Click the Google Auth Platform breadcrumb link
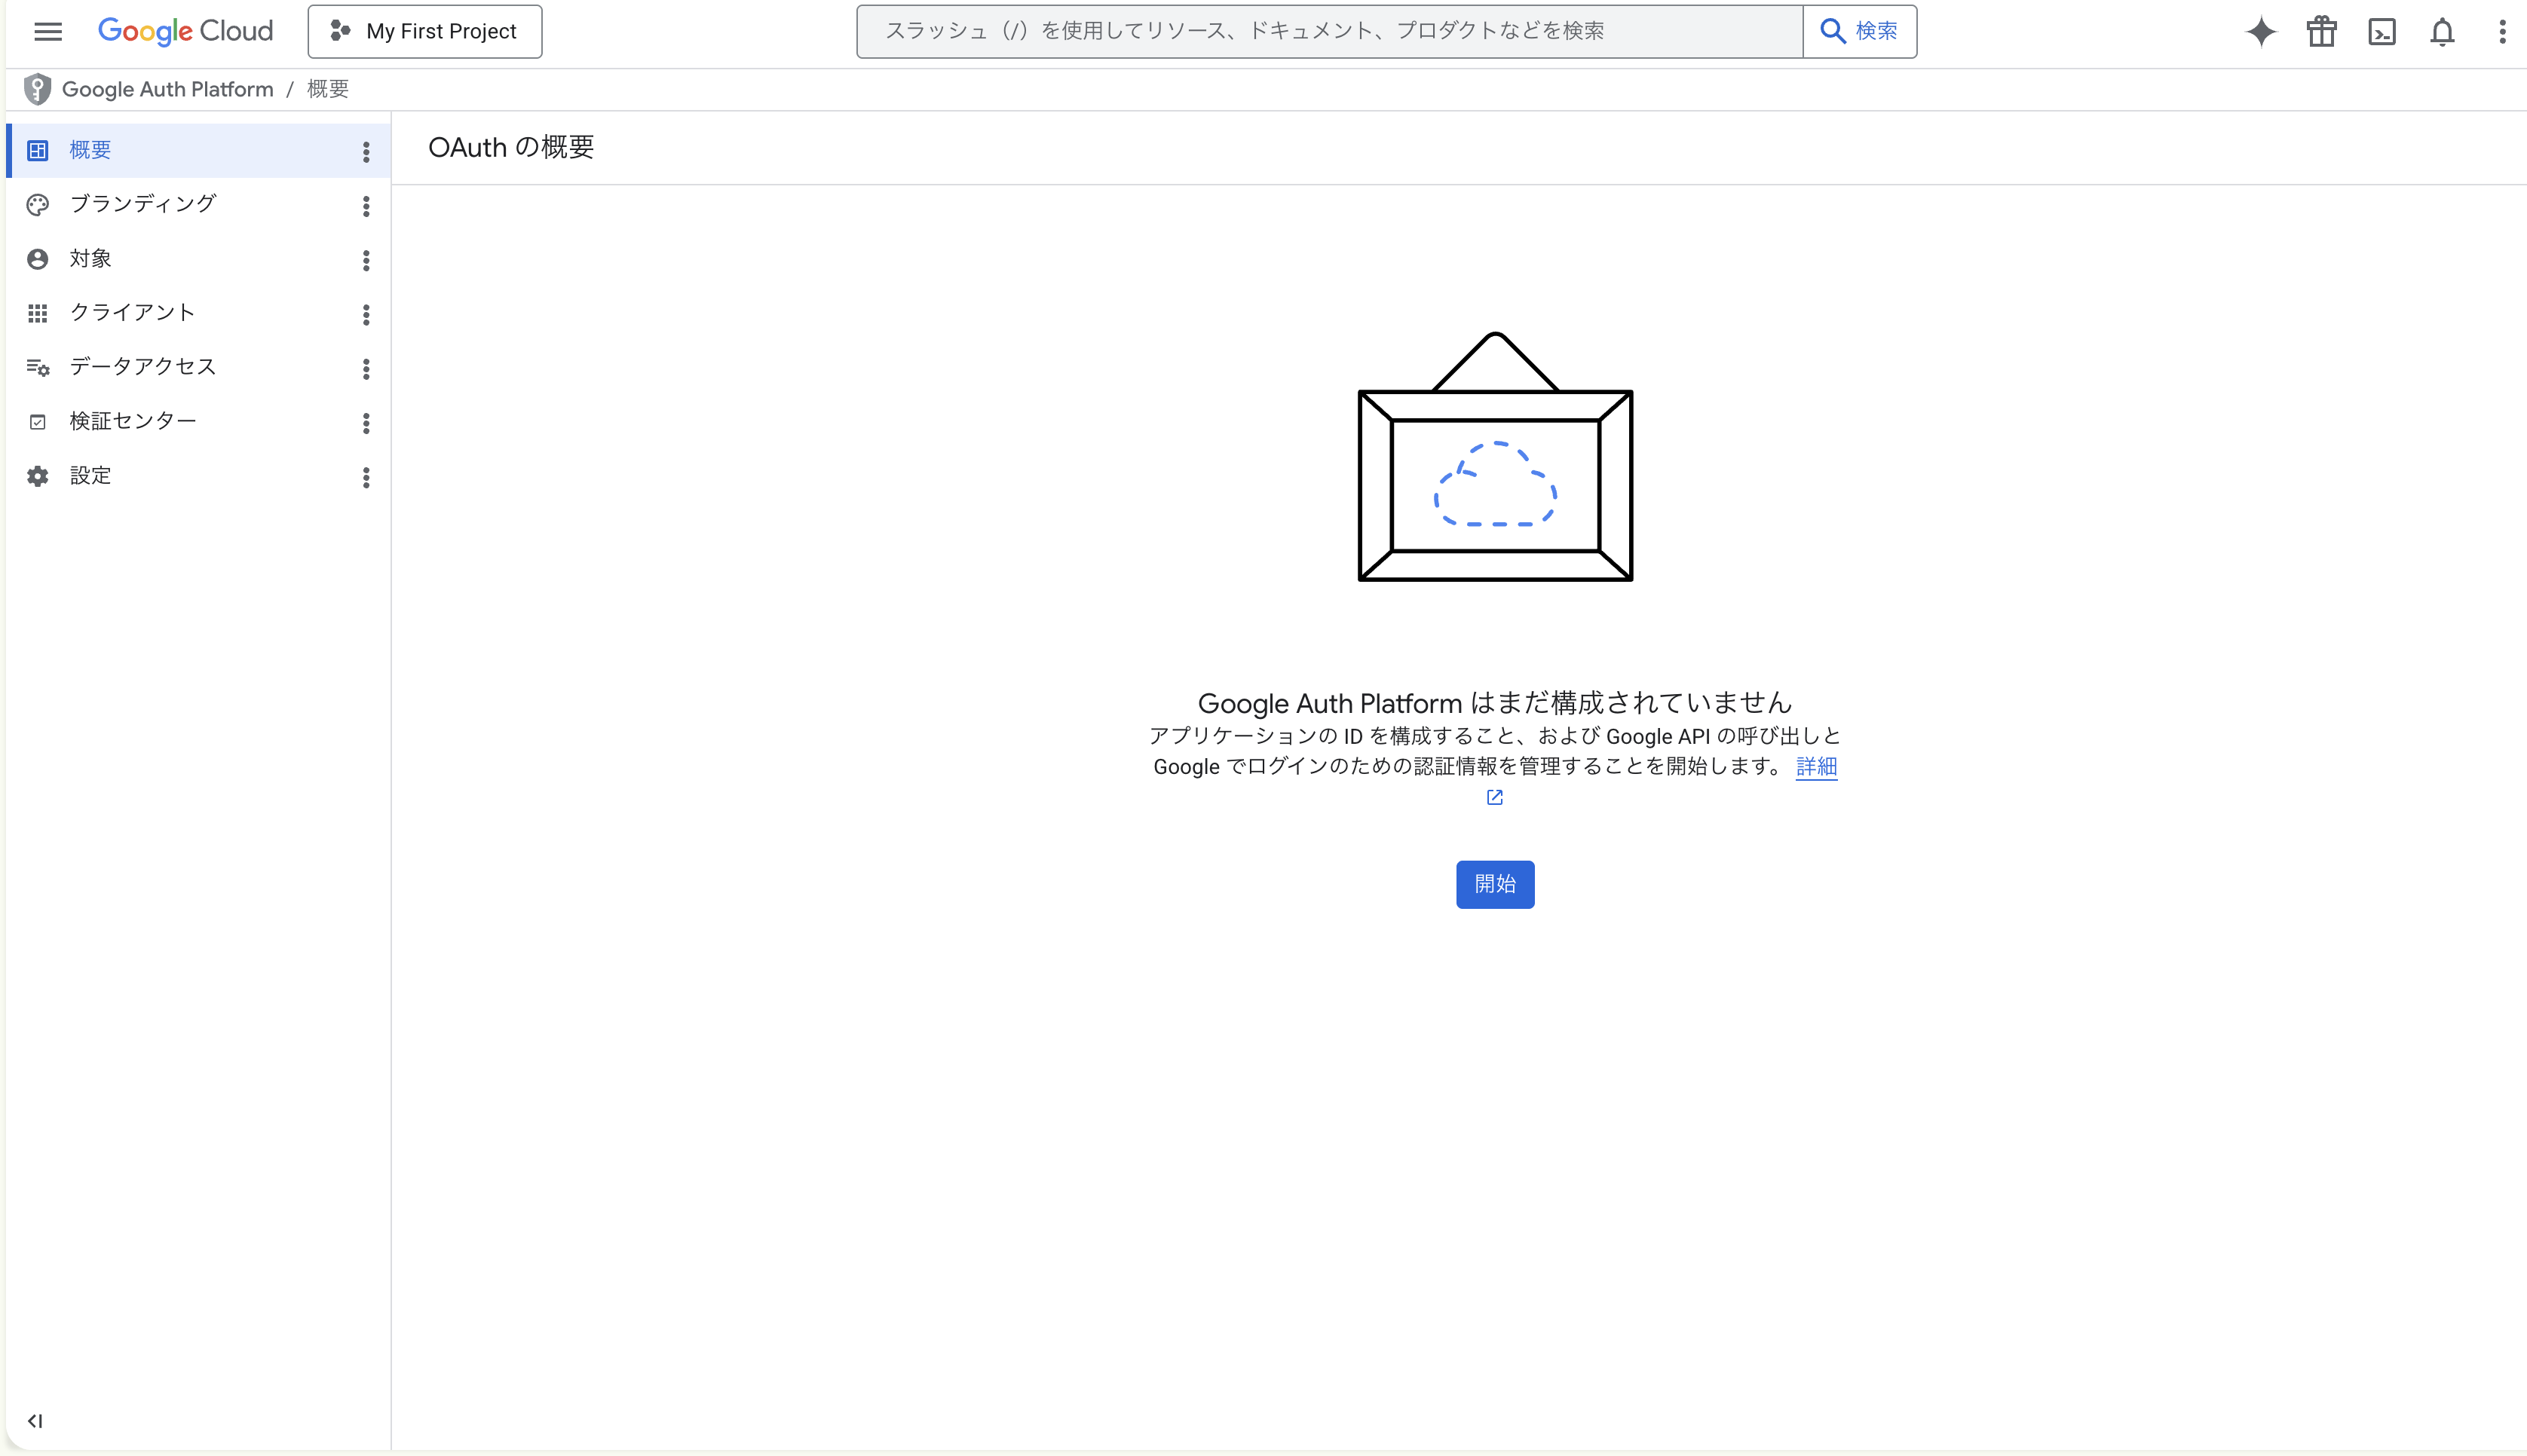This screenshot has width=2527, height=1456. (167, 89)
